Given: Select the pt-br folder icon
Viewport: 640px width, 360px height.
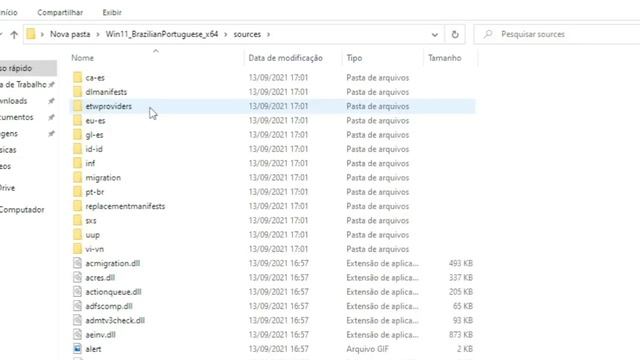Looking at the screenshot, I should point(78,192).
